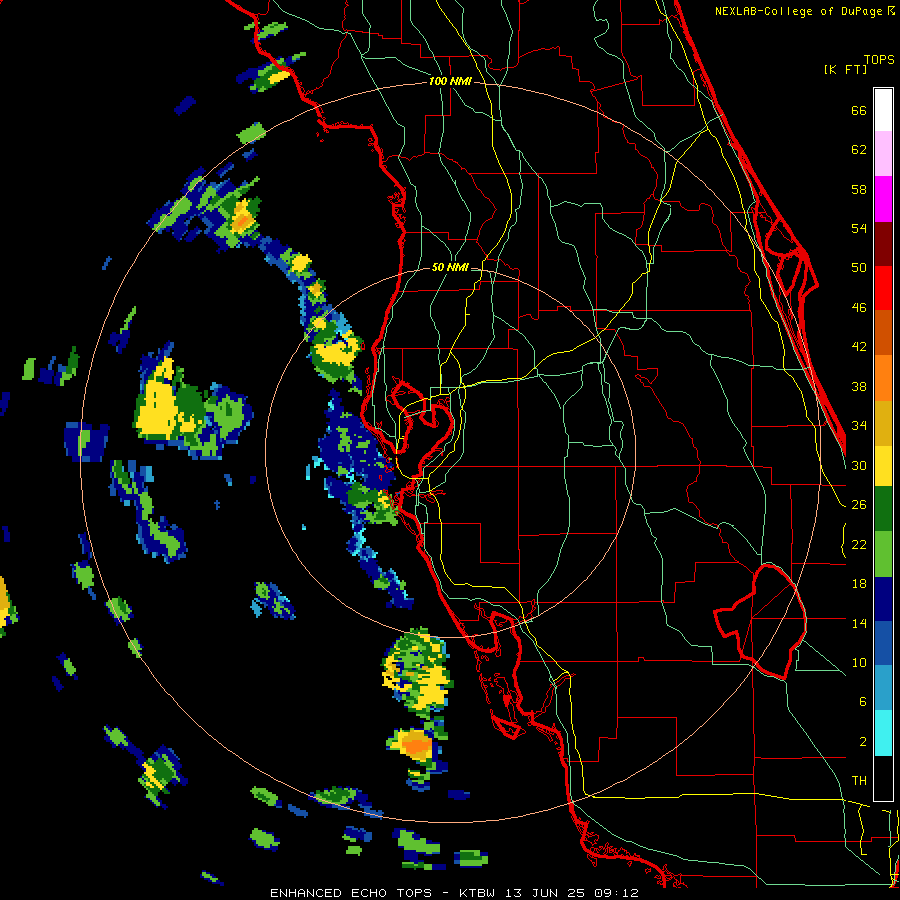Select the 6 value on the legend
Screen dimensions: 900x900
[862, 702]
